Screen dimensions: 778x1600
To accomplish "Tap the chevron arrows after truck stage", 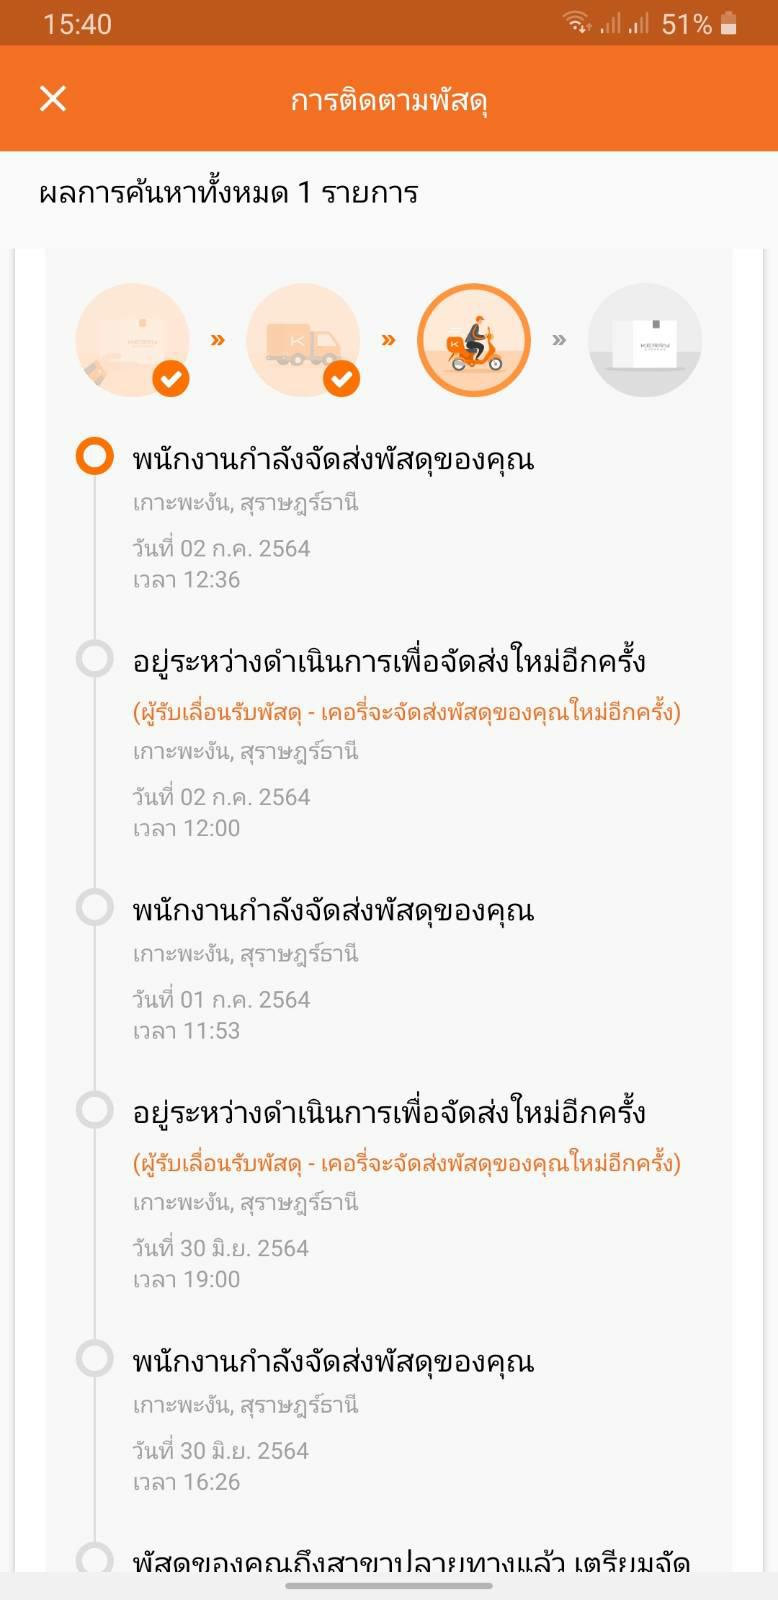I will pyautogui.click(x=389, y=340).
